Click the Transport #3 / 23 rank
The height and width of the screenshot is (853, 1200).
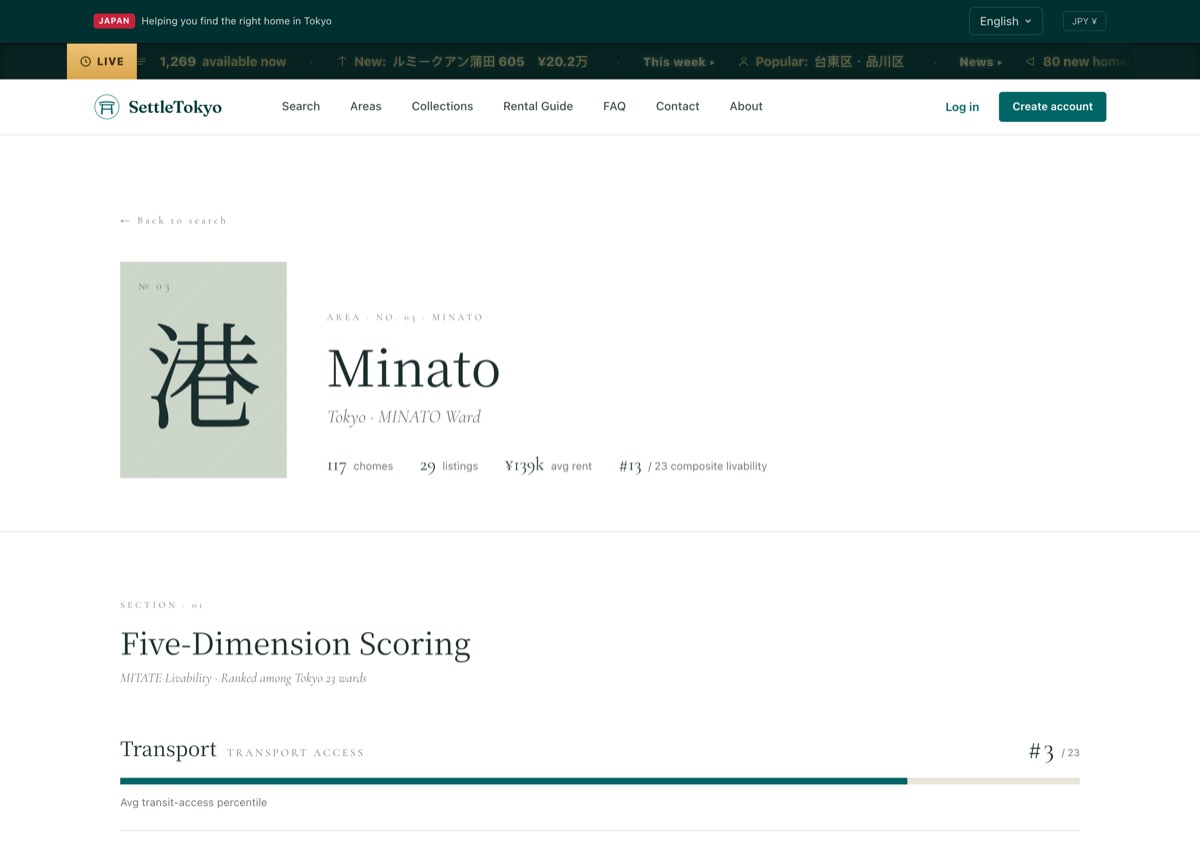[x=1054, y=751]
